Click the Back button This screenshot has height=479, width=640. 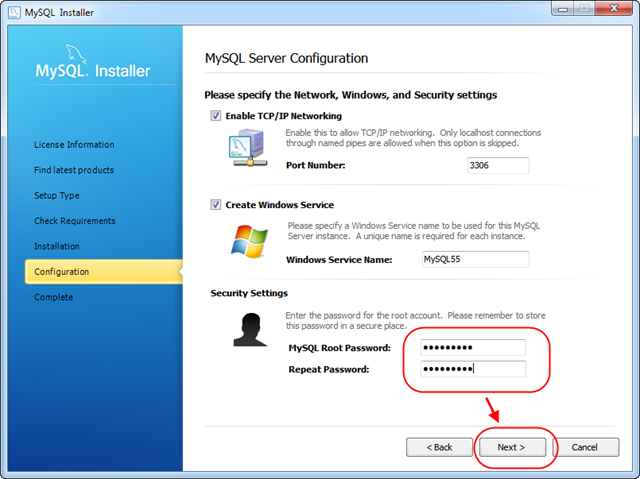point(439,447)
